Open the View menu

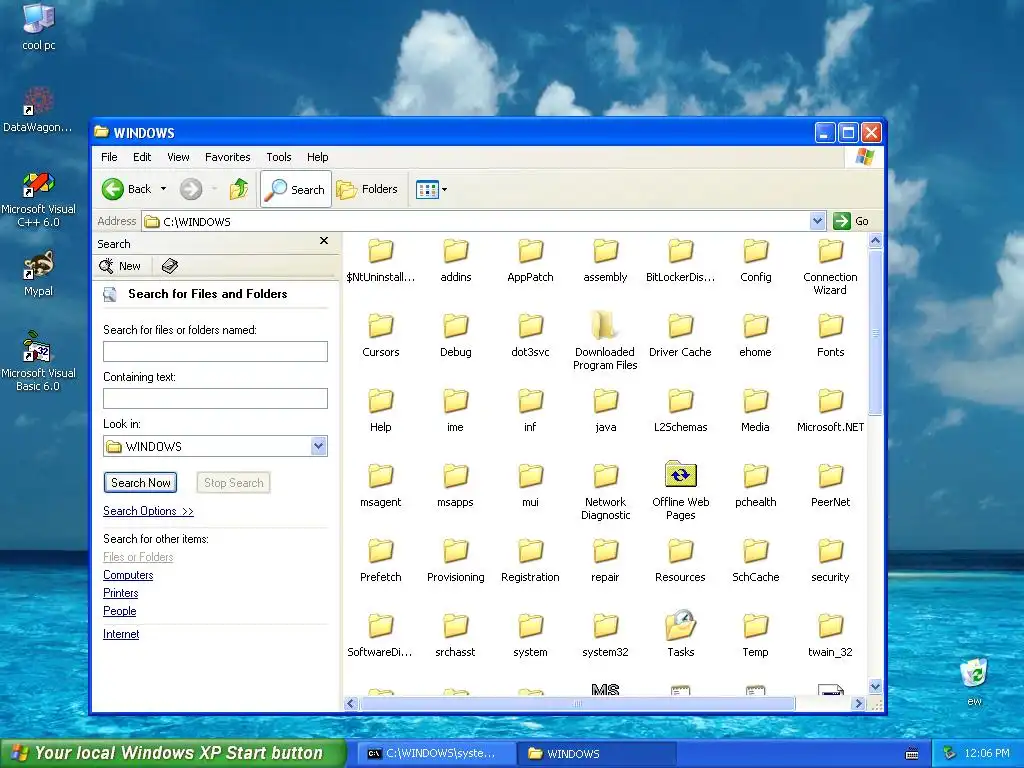(x=178, y=157)
